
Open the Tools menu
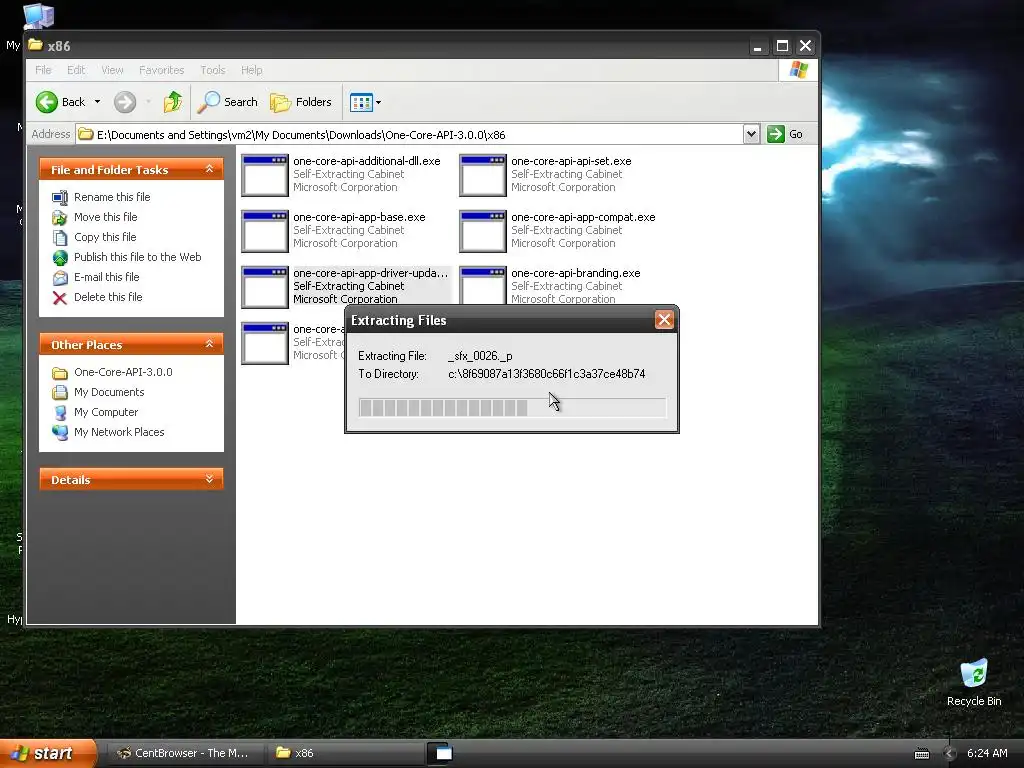(213, 70)
